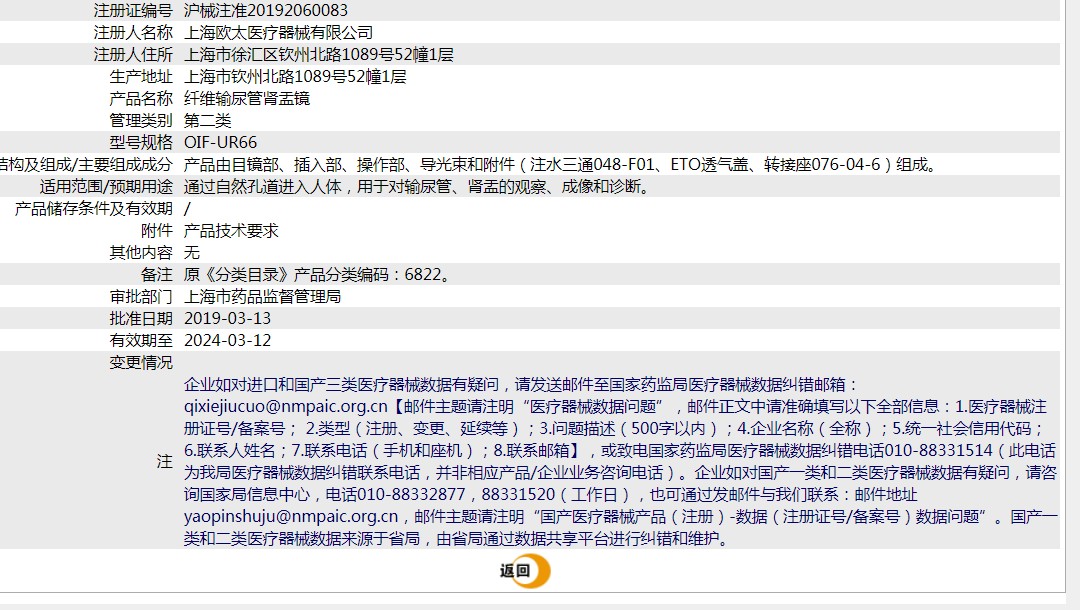Click the 附件 label
This screenshot has height=610, width=1080.
157,231
